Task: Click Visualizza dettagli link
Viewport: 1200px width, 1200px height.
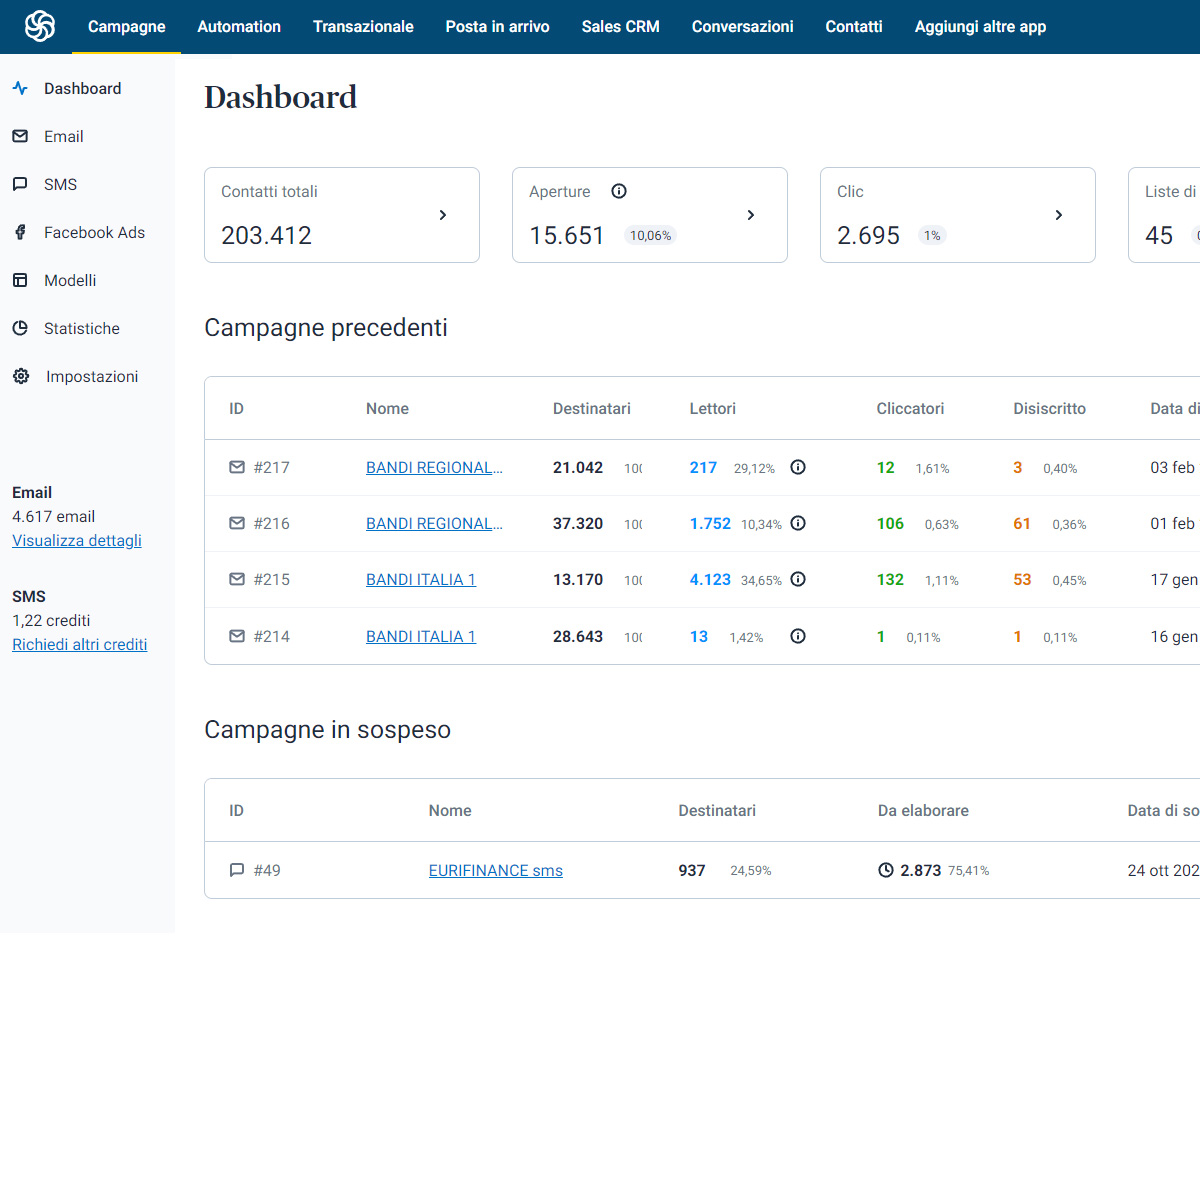Action: 77,541
